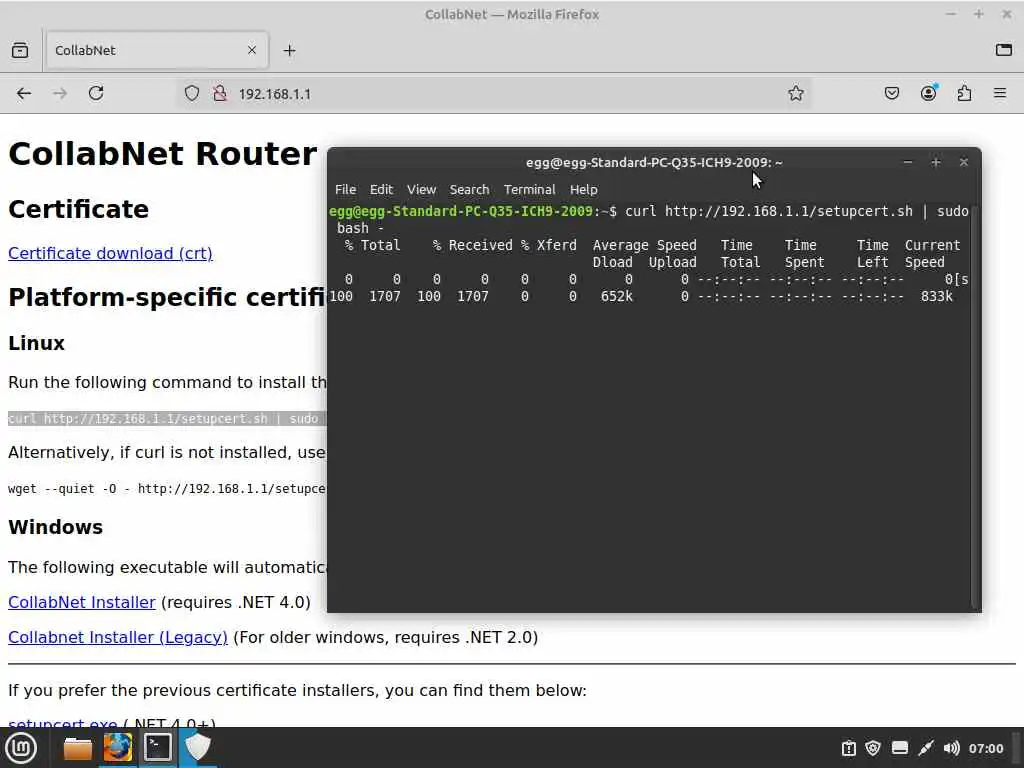1024x768 pixels.
Task: Open the tray security shield icon
Action: pyautogui.click(x=873, y=748)
